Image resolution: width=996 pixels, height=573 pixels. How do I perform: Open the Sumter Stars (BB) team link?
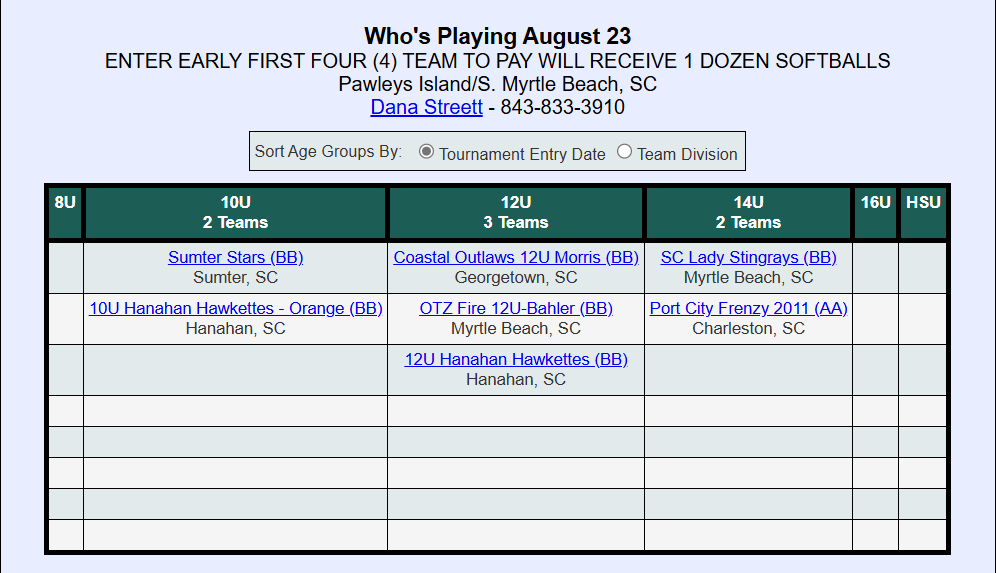[x=235, y=257]
